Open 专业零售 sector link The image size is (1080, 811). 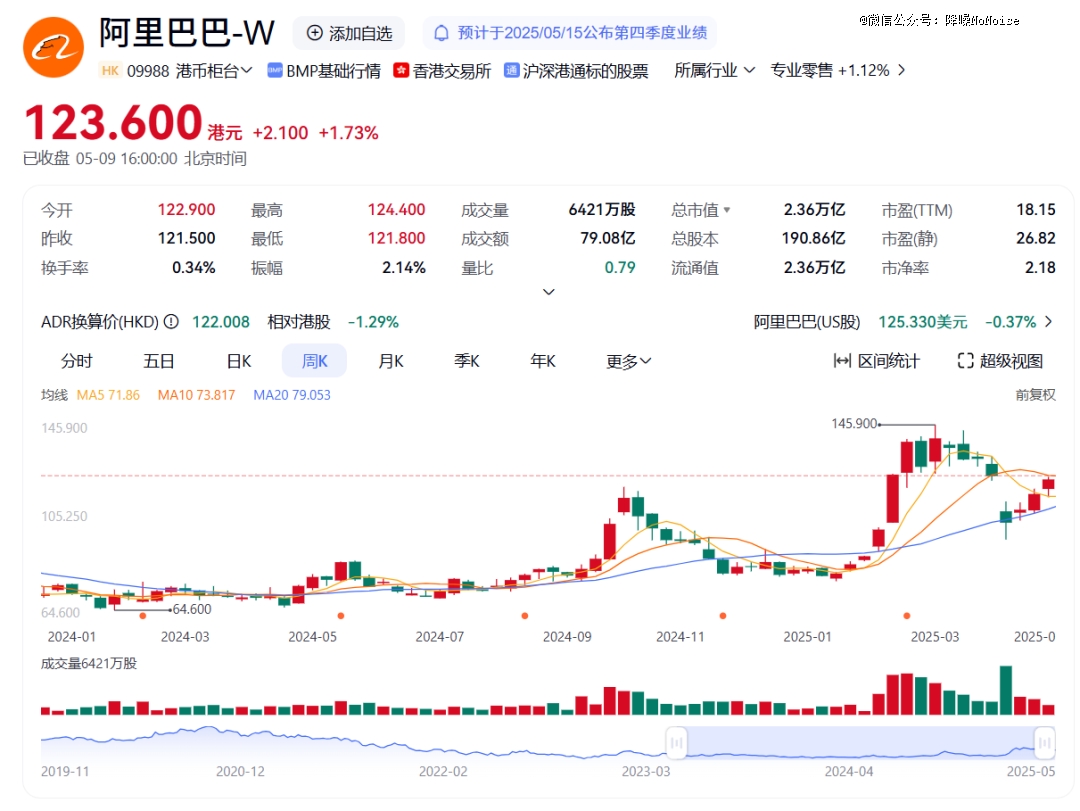click(837, 70)
